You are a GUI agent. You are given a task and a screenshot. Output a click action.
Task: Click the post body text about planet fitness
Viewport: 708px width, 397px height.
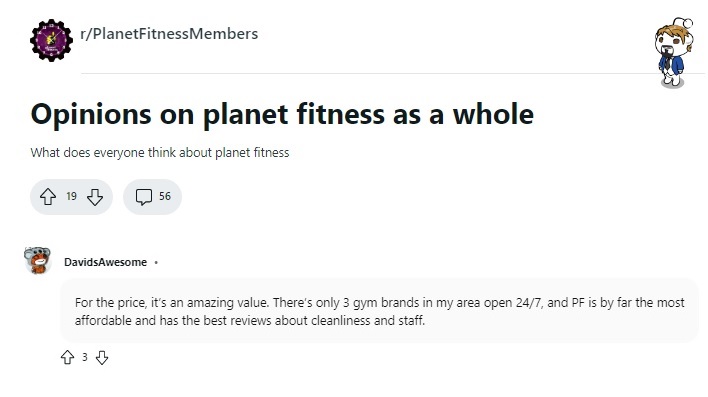[160, 153]
